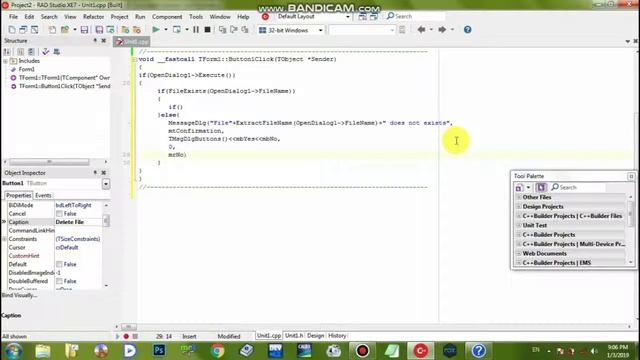Toggle the Cancel property False checkbox
The image size is (640, 360).
click(59, 214)
